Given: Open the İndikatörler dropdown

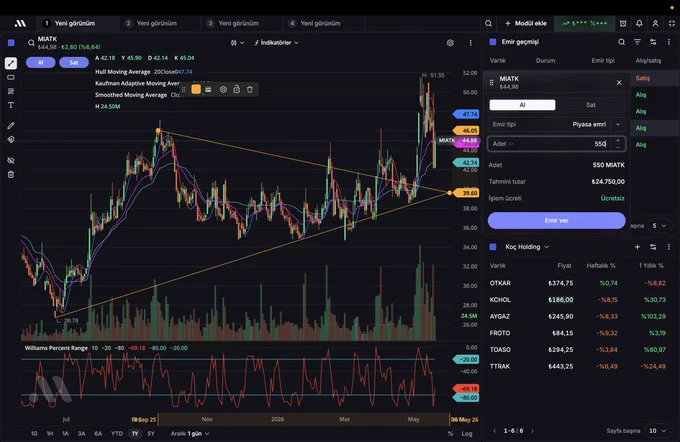Looking at the screenshot, I should click(276, 43).
